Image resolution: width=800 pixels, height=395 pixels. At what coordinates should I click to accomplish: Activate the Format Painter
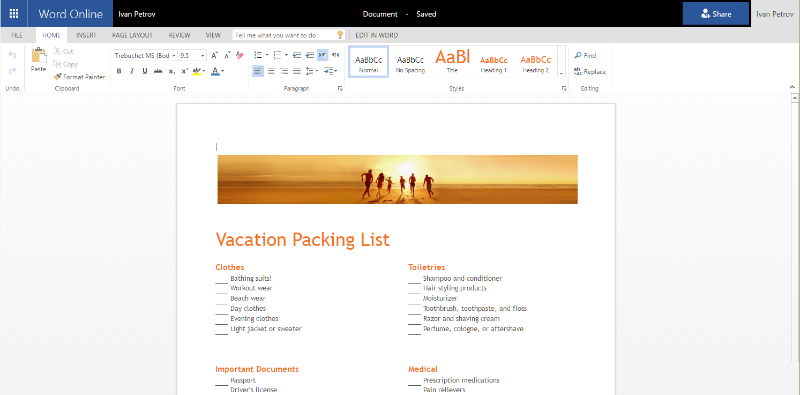pyautogui.click(x=79, y=77)
